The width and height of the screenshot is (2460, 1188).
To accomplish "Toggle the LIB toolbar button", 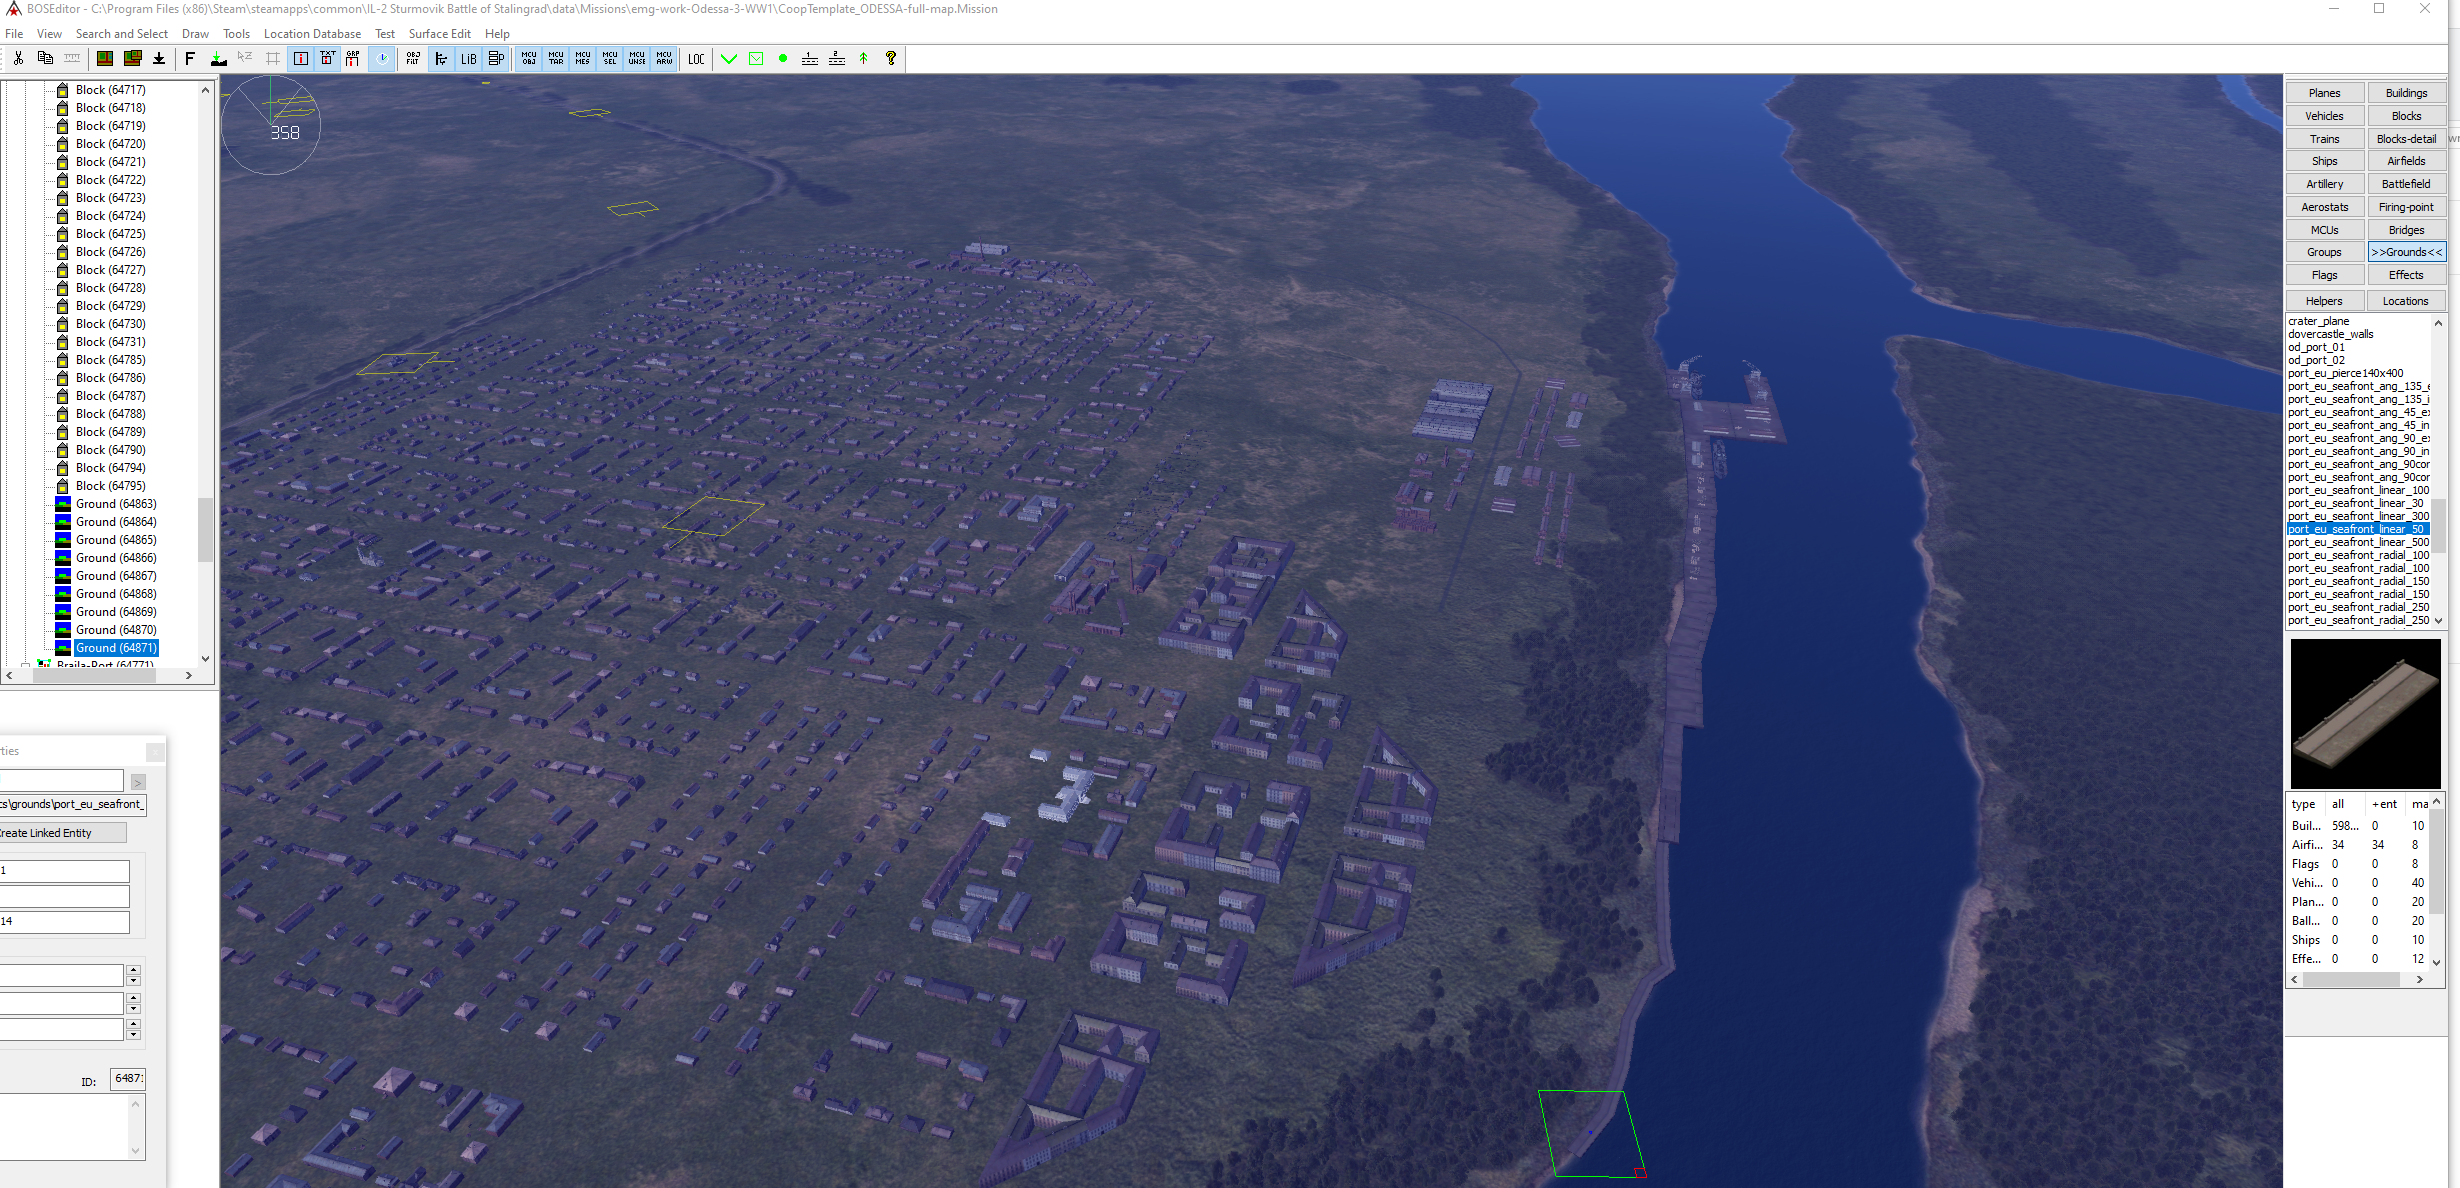I will (x=468, y=58).
